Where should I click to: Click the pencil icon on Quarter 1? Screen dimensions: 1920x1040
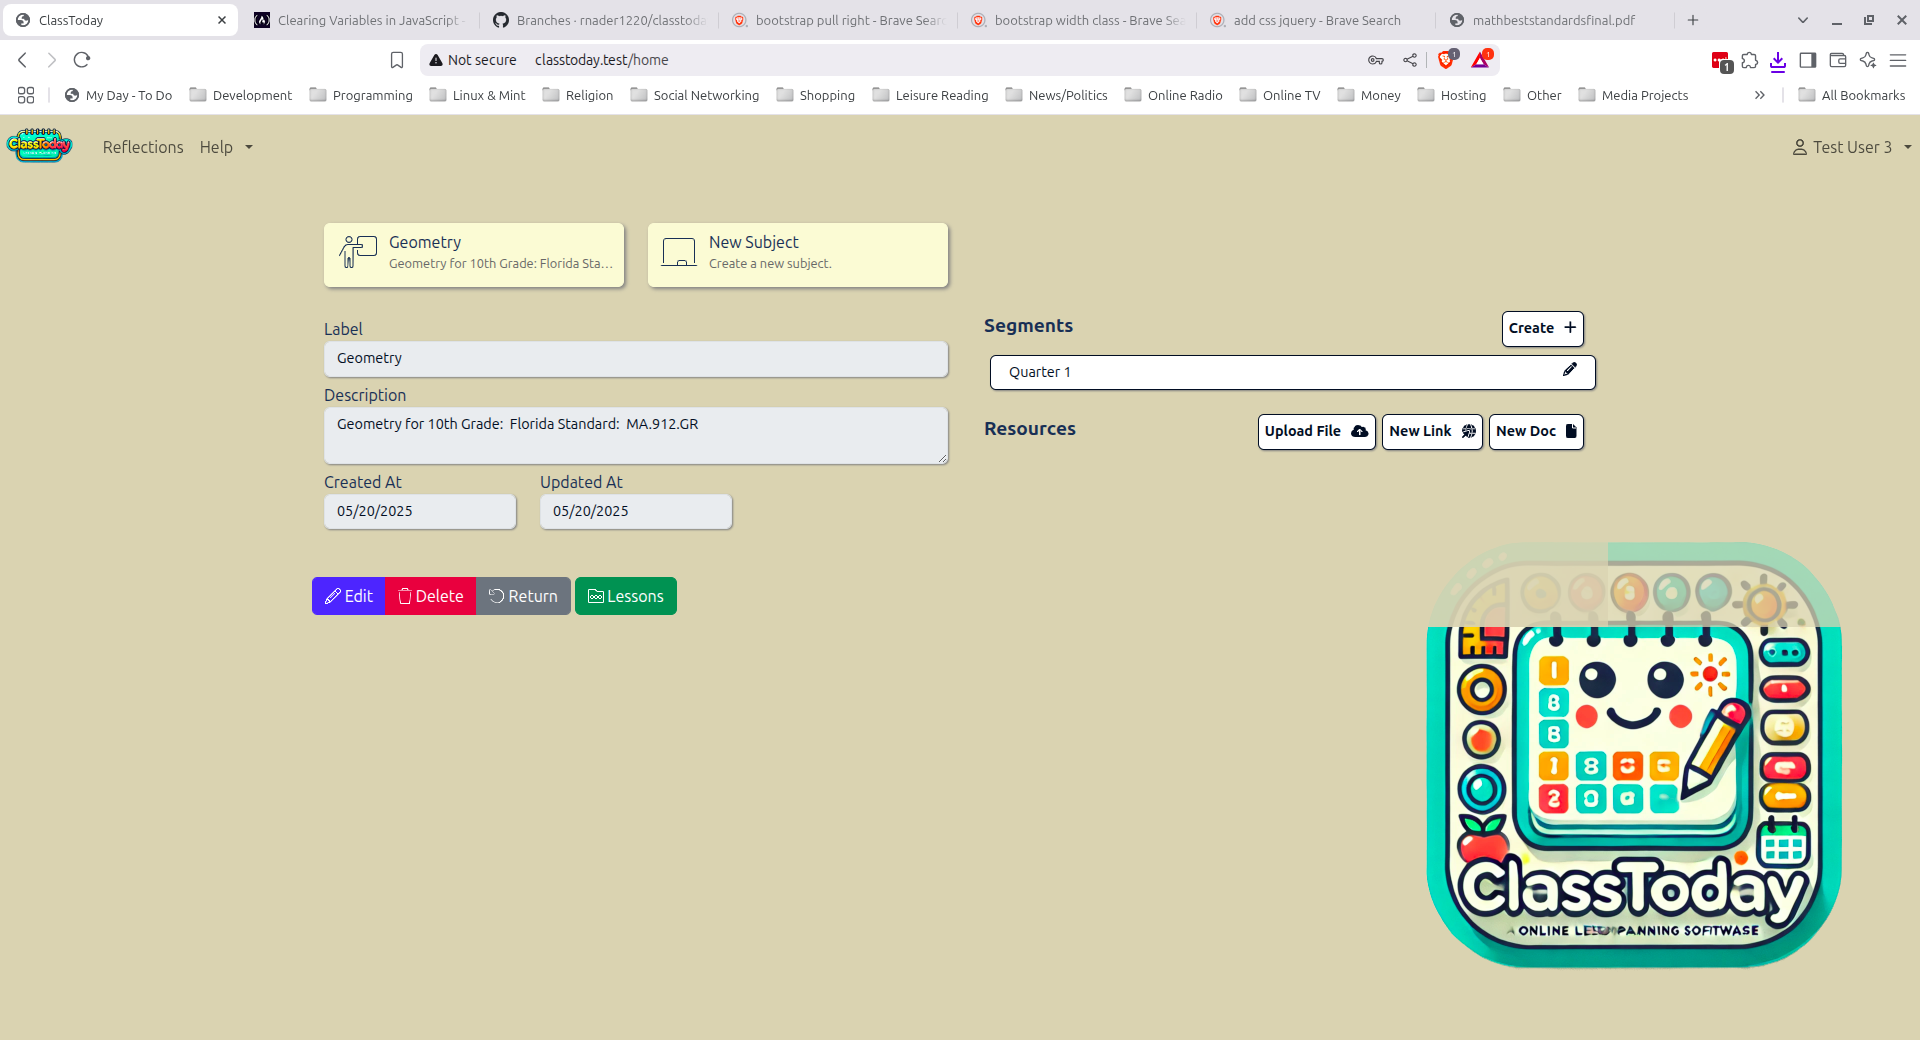pyautogui.click(x=1570, y=370)
